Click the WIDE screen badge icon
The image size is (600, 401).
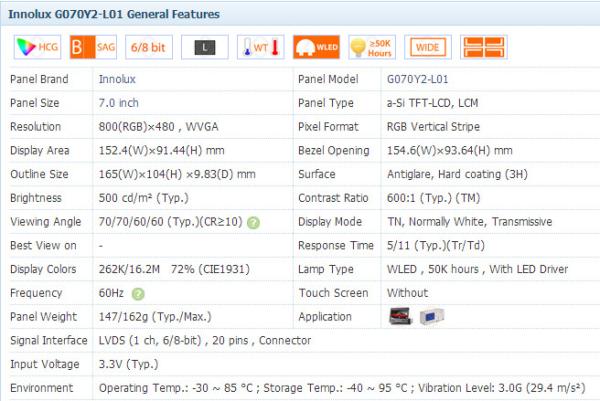pos(428,47)
